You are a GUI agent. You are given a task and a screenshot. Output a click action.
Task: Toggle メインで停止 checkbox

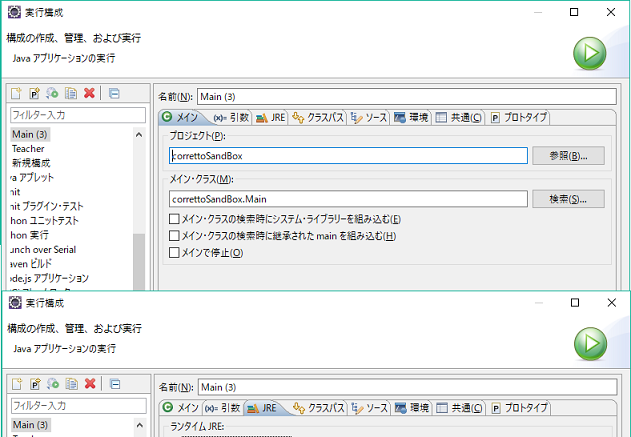174,252
